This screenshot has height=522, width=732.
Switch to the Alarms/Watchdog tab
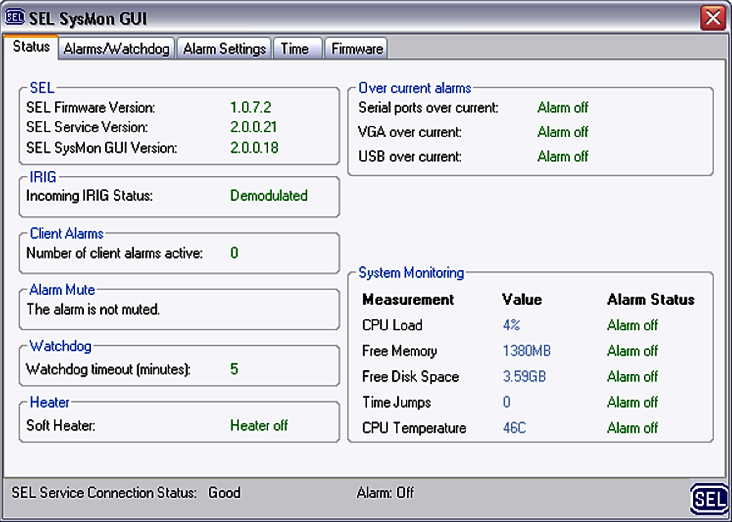click(x=117, y=49)
